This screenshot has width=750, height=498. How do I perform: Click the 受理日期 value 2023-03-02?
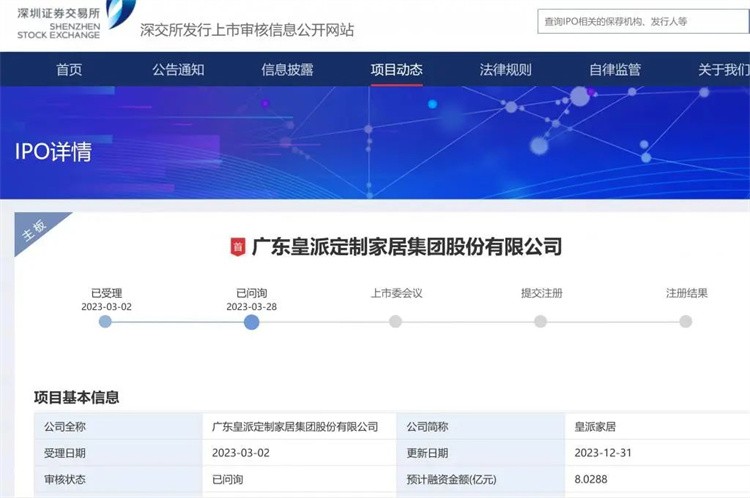click(x=241, y=453)
